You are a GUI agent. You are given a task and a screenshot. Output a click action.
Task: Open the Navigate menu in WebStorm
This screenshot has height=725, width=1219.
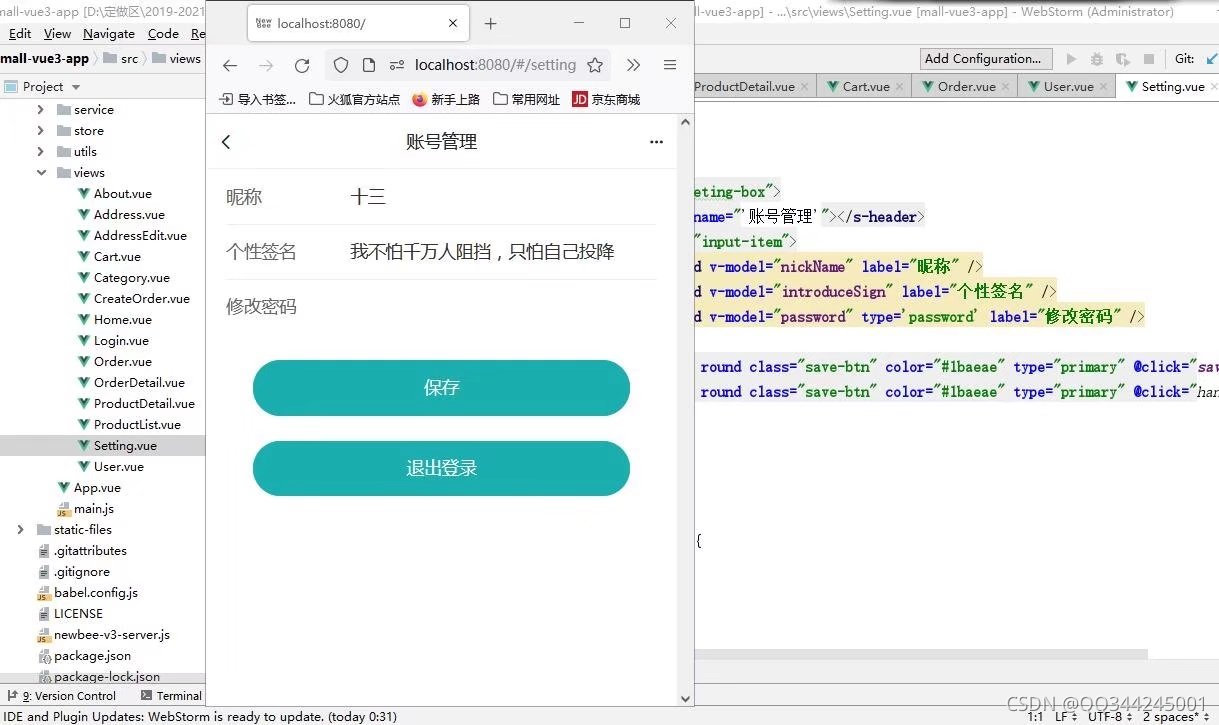pyautogui.click(x=109, y=33)
